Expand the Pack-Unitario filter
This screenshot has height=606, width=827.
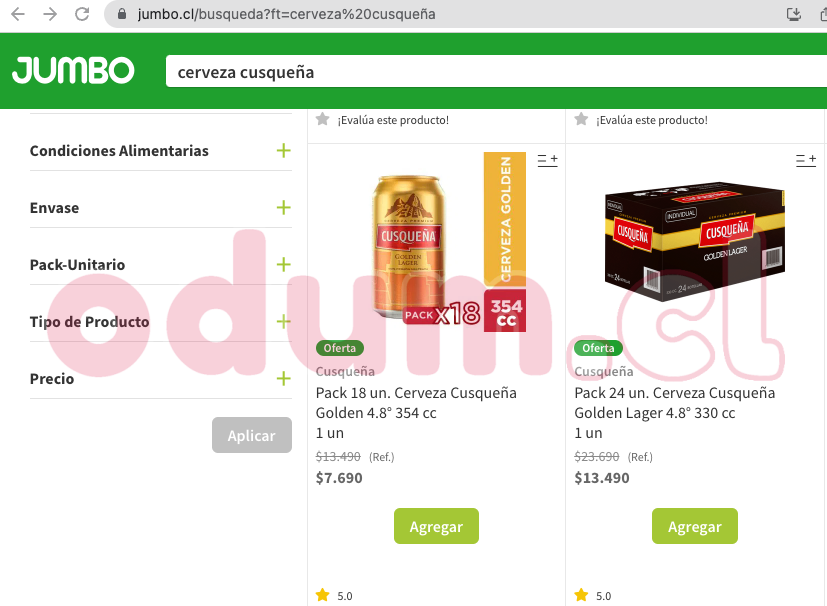(284, 264)
